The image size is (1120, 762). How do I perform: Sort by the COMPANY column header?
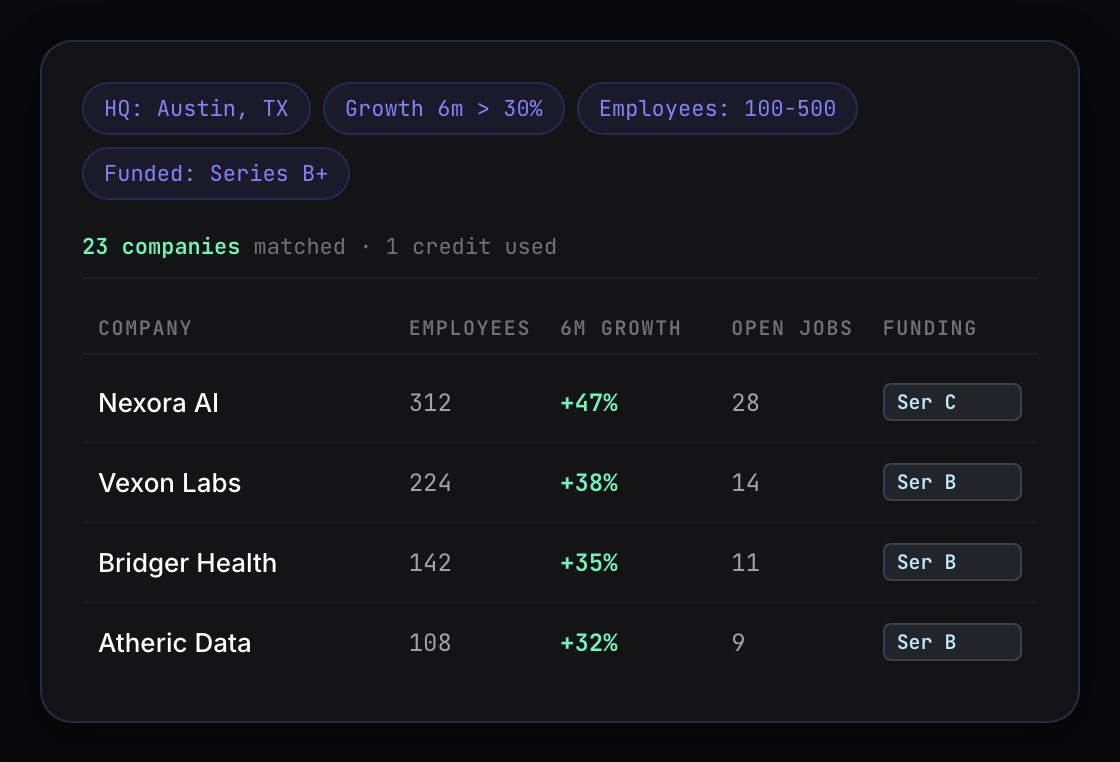[145, 328]
